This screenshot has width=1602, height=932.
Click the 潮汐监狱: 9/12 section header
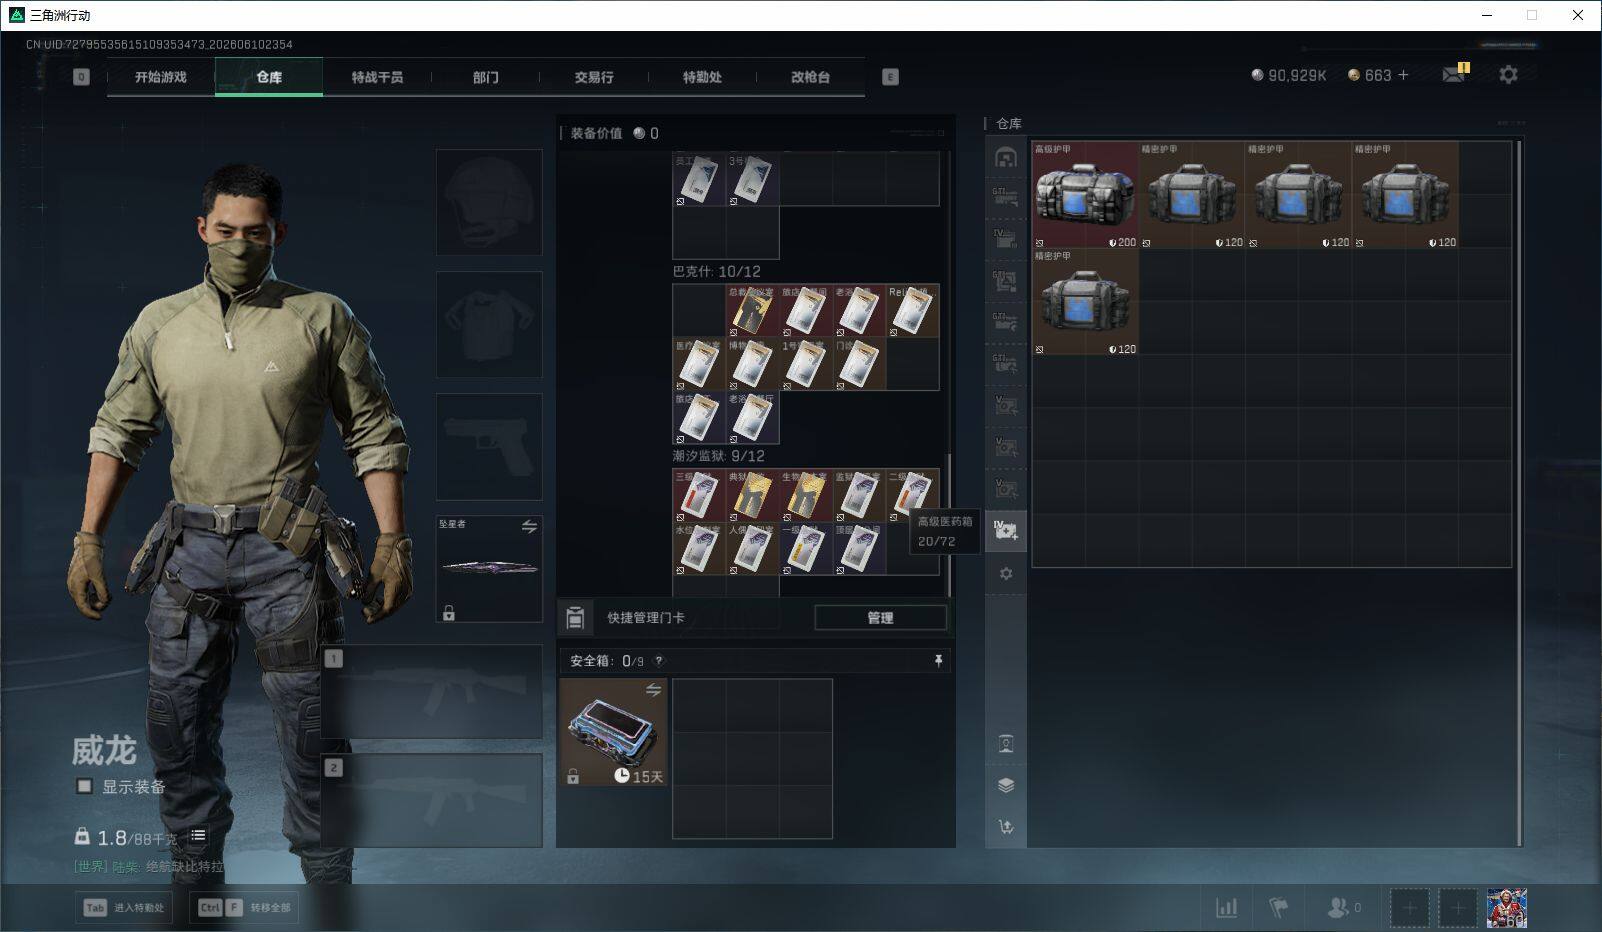[719, 456]
